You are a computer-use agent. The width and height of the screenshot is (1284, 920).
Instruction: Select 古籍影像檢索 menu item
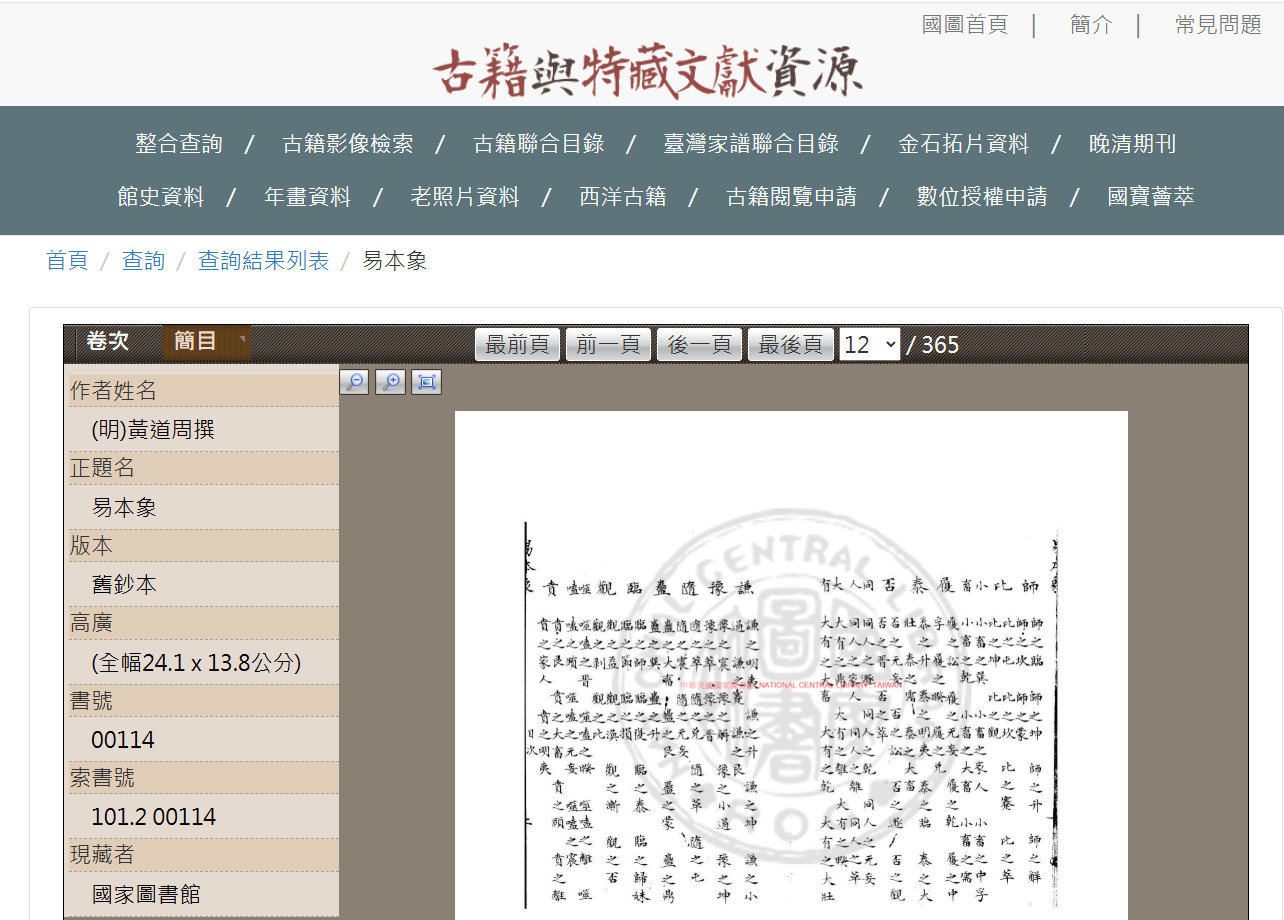coord(348,144)
